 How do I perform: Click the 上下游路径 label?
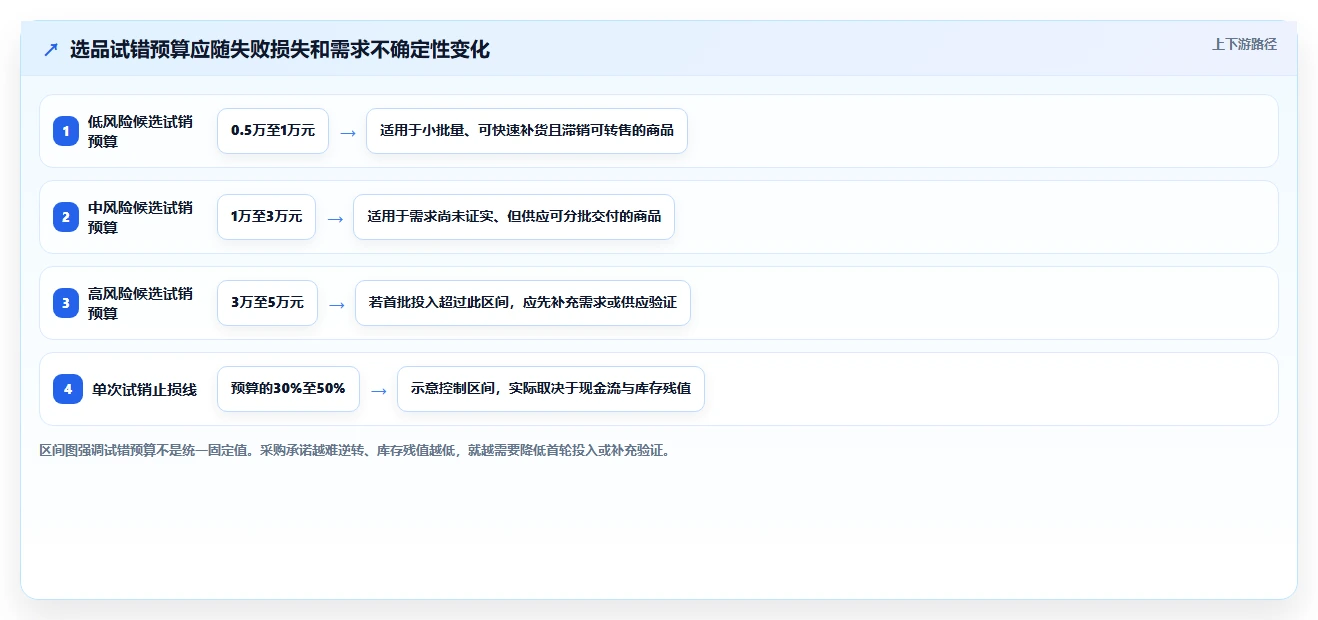1244,44
